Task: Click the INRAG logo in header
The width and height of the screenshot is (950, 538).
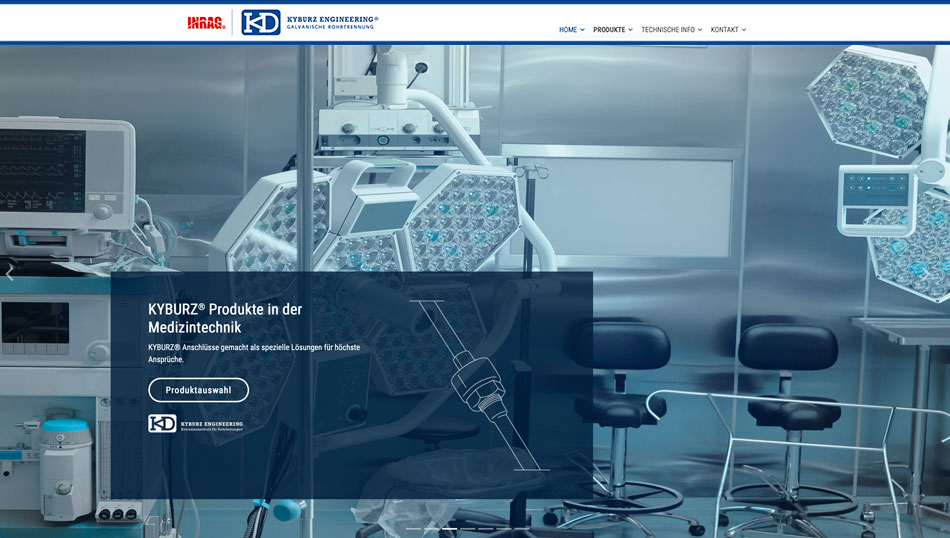Action: (206, 22)
